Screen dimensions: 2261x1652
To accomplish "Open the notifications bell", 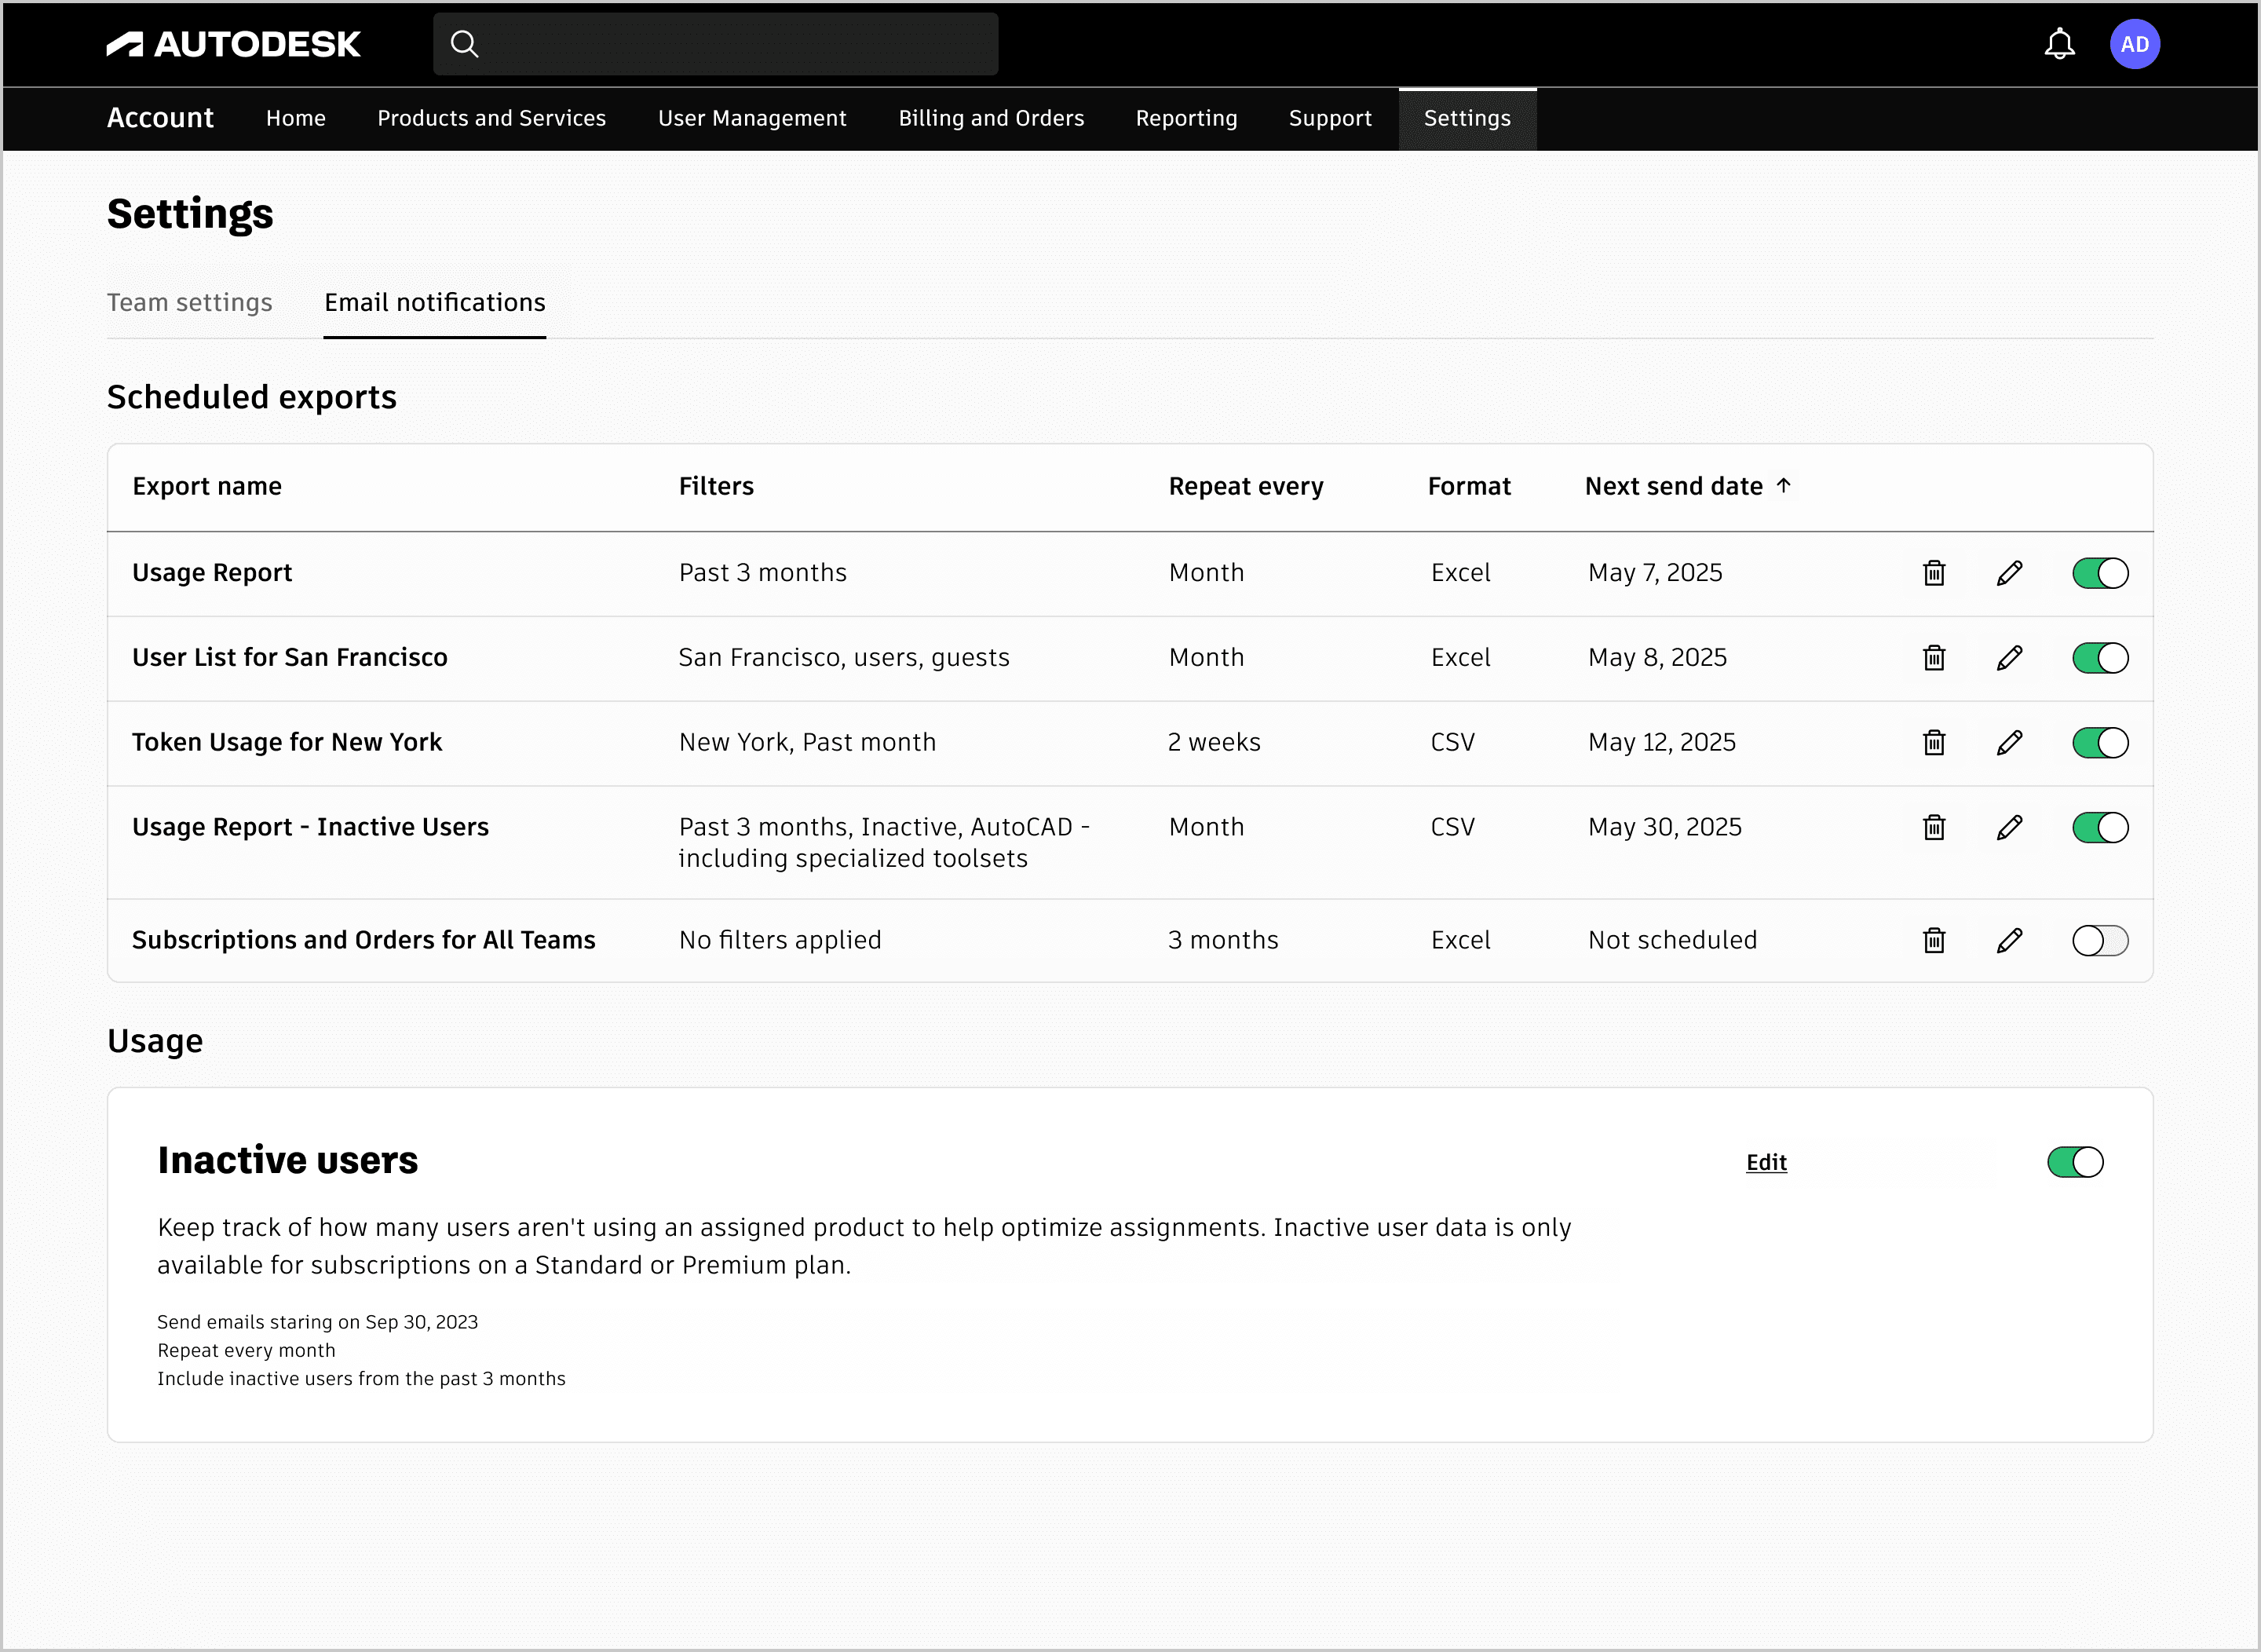I will coord(2059,44).
